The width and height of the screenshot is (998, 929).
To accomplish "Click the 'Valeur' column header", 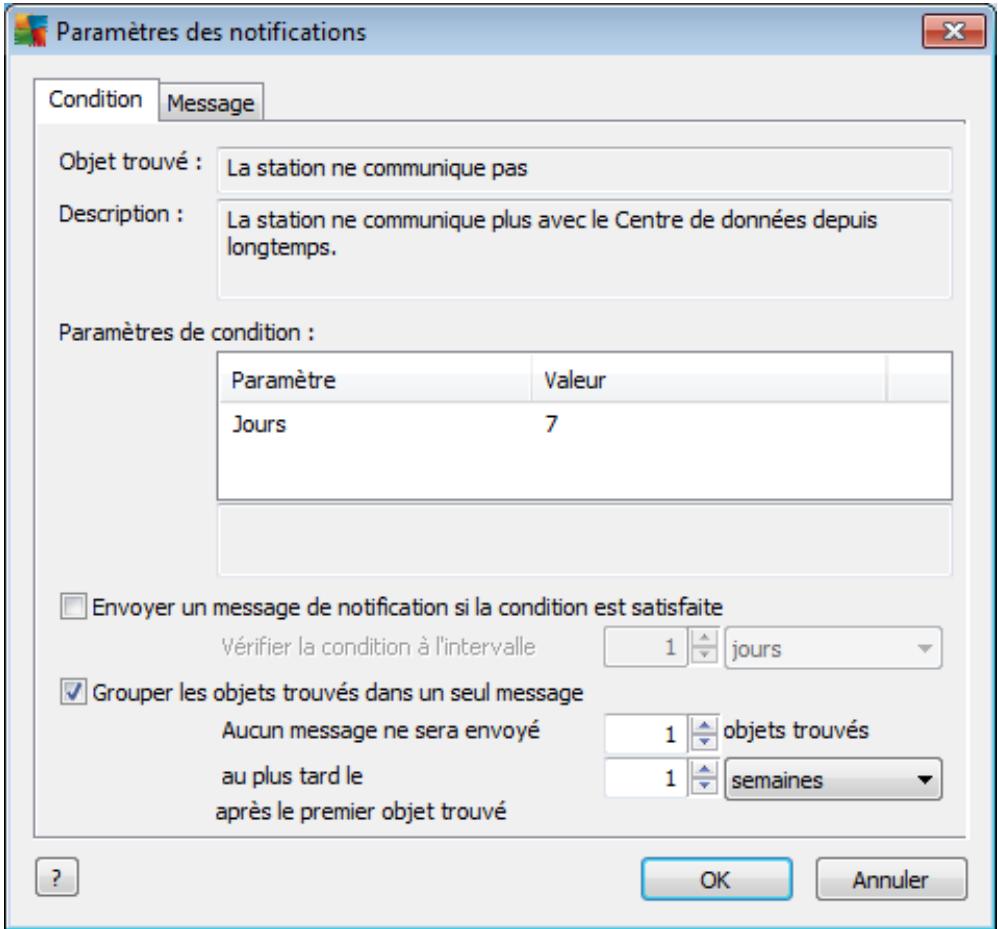I will pyautogui.click(x=708, y=380).
